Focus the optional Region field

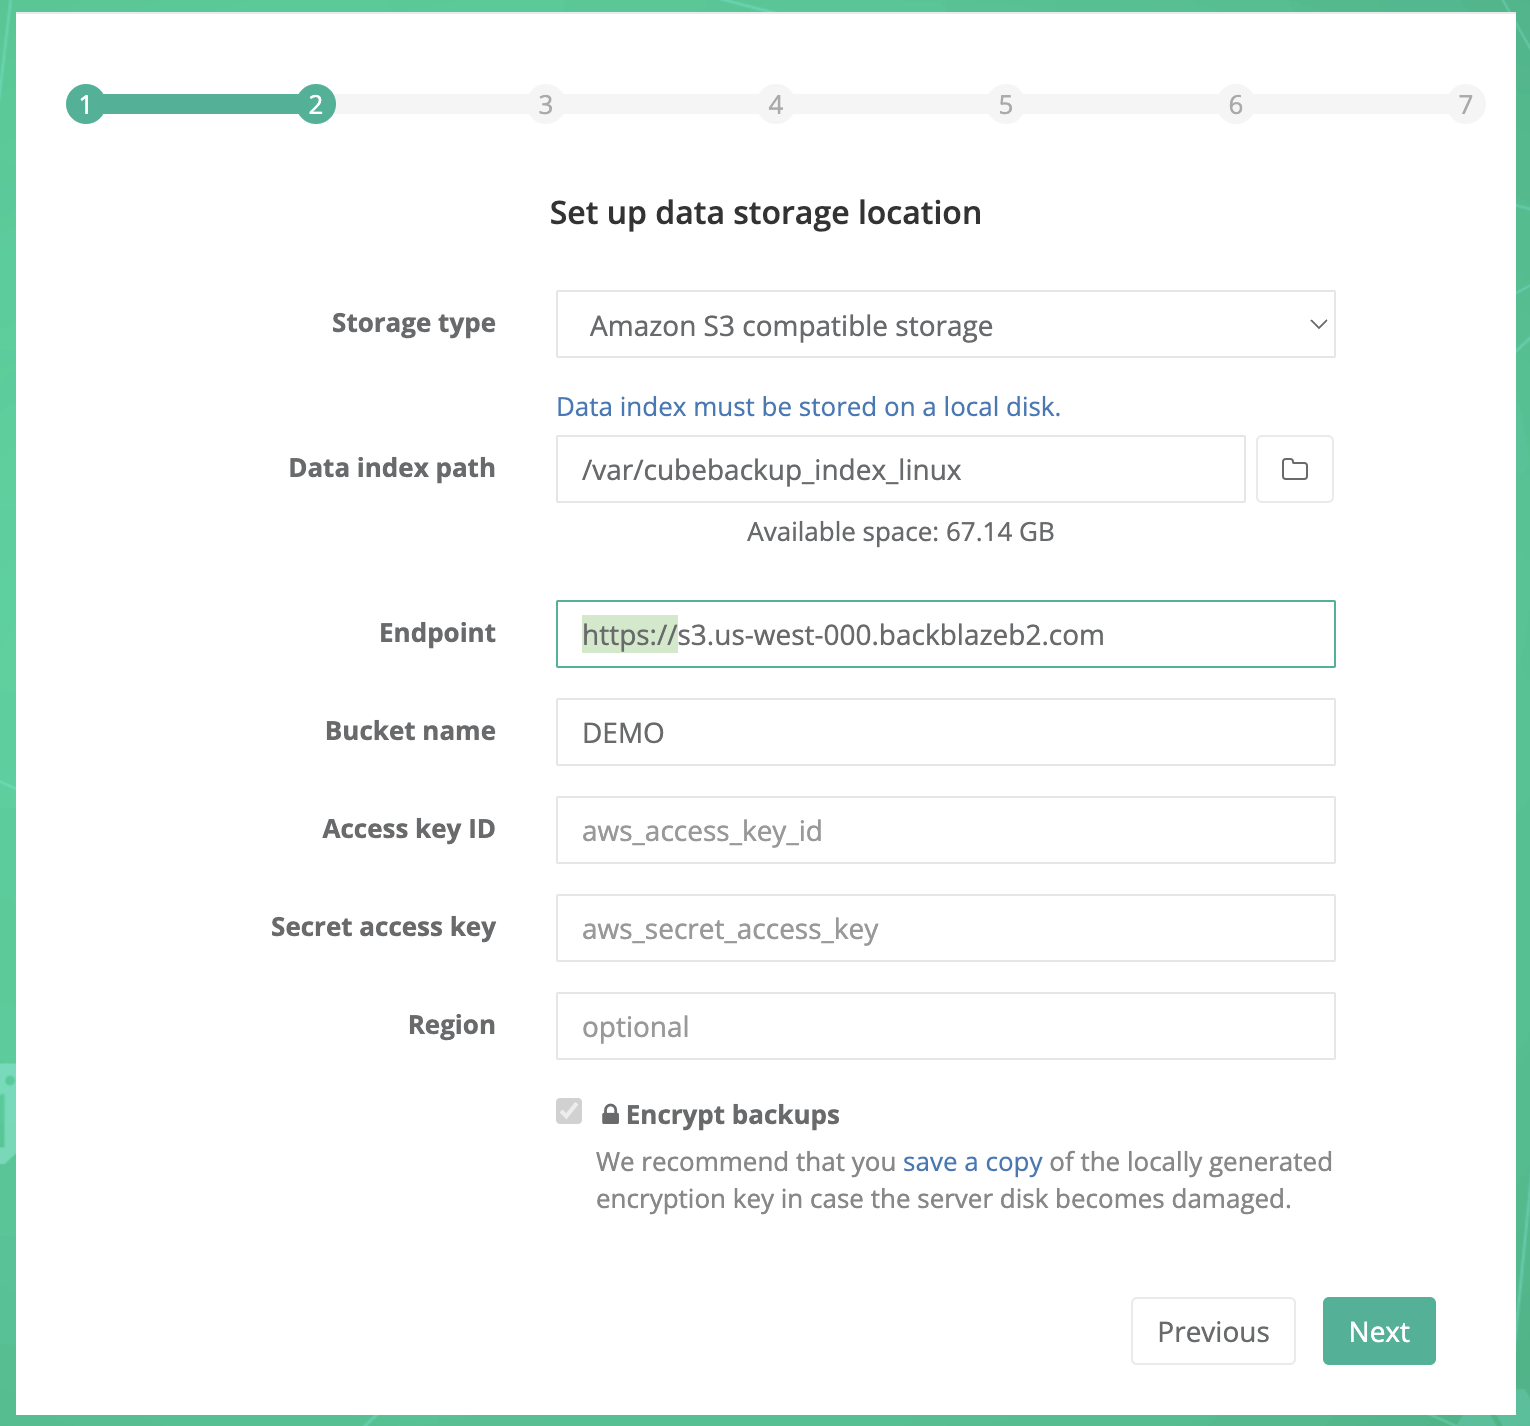tap(945, 1026)
